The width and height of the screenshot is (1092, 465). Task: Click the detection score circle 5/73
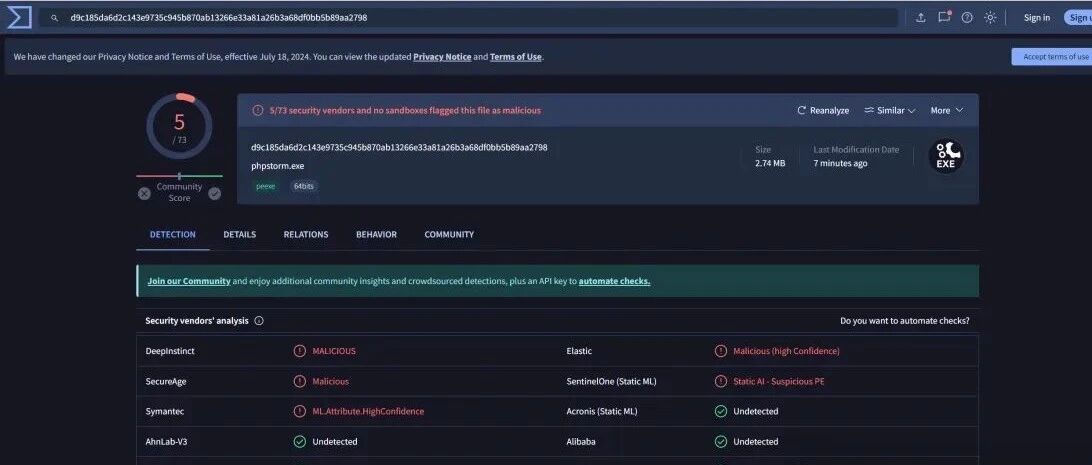tap(179, 126)
